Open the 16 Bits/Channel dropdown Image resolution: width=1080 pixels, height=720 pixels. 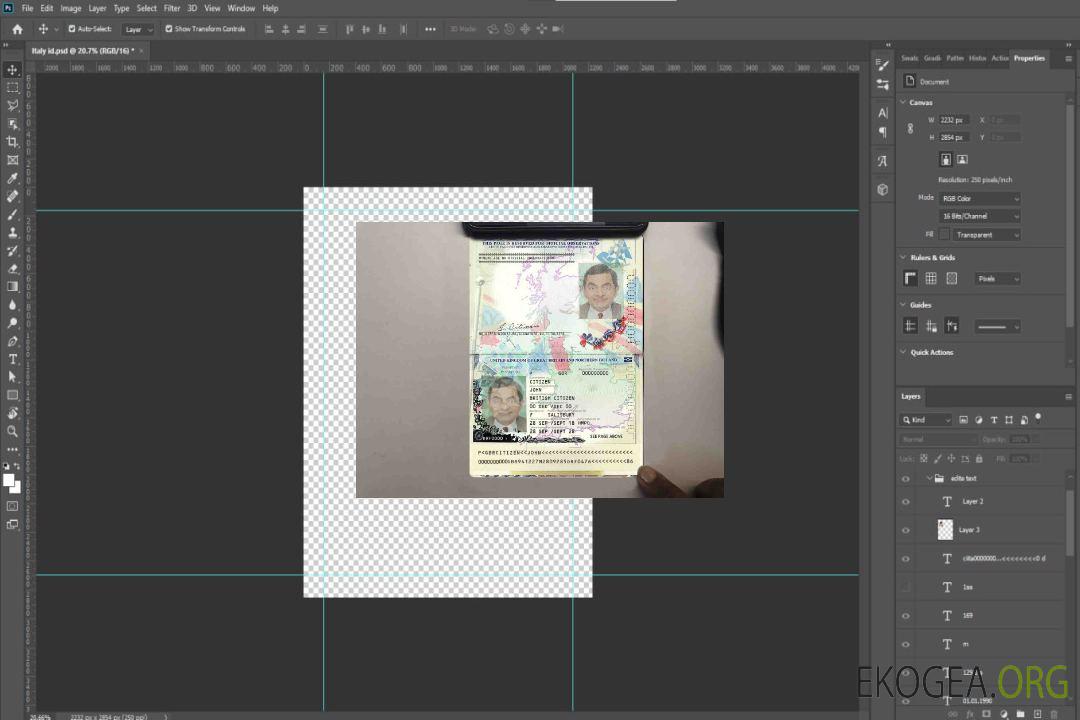coord(980,216)
